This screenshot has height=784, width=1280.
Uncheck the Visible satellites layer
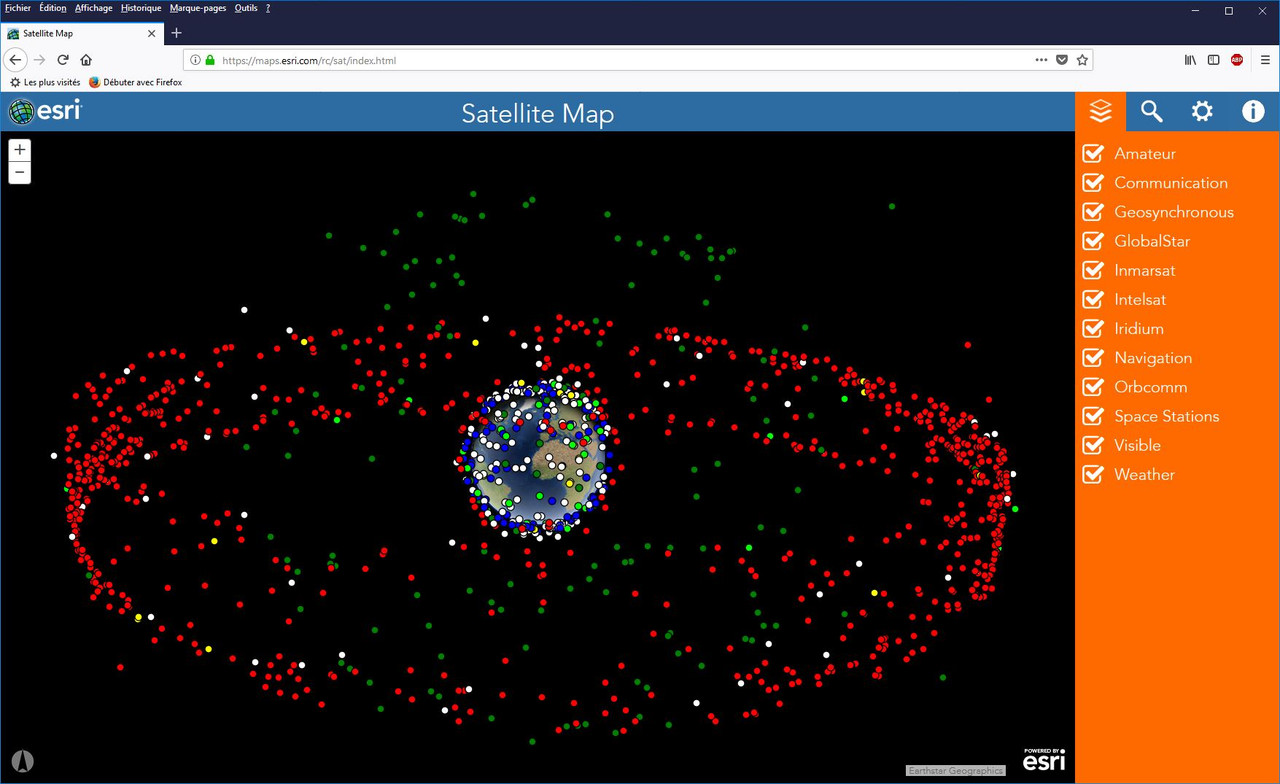1094,445
